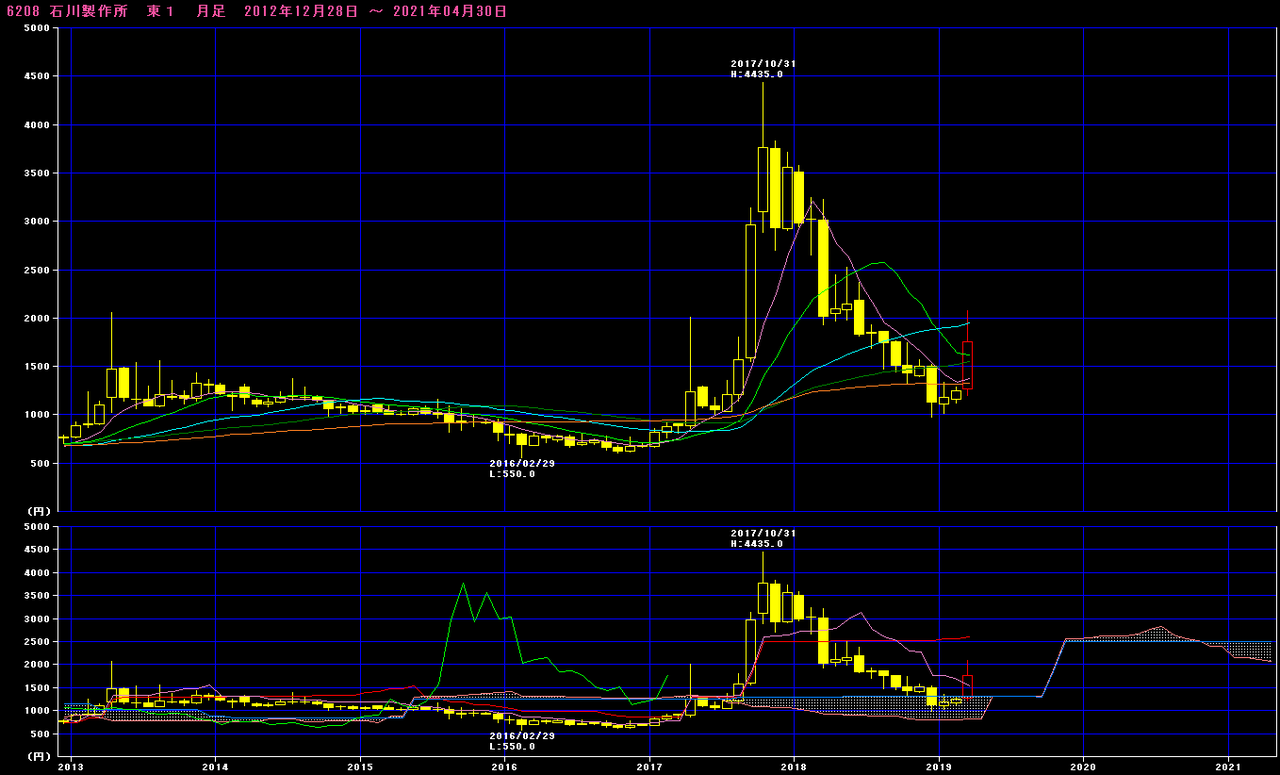Click the start date 2012年12月28日 in the title

click(x=300, y=11)
